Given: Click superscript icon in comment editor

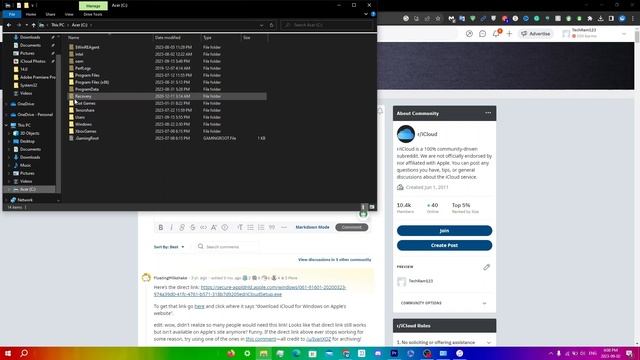Looking at the screenshot, I should pyautogui.click(x=214, y=227).
